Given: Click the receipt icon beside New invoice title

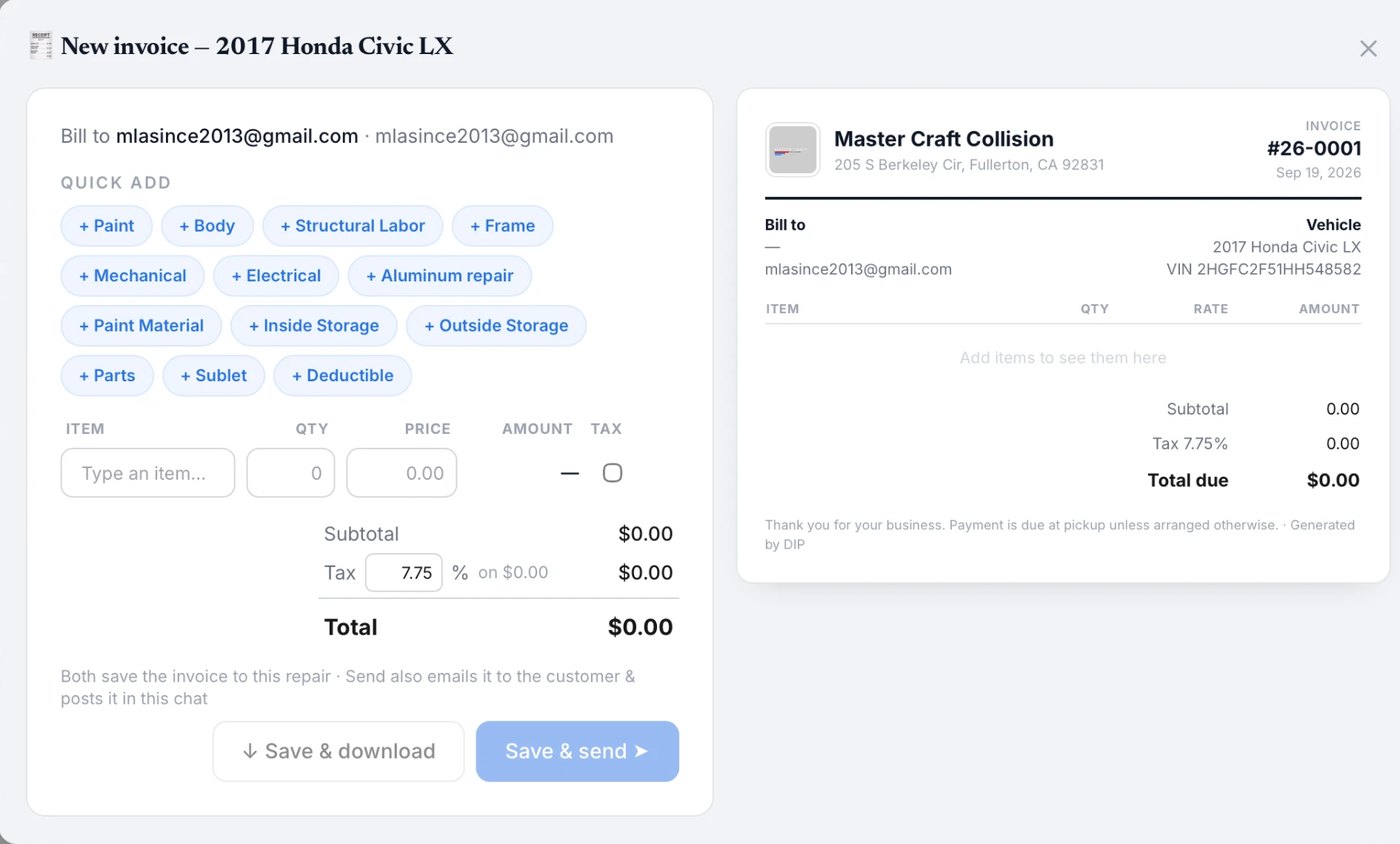Looking at the screenshot, I should click(x=41, y=46).
